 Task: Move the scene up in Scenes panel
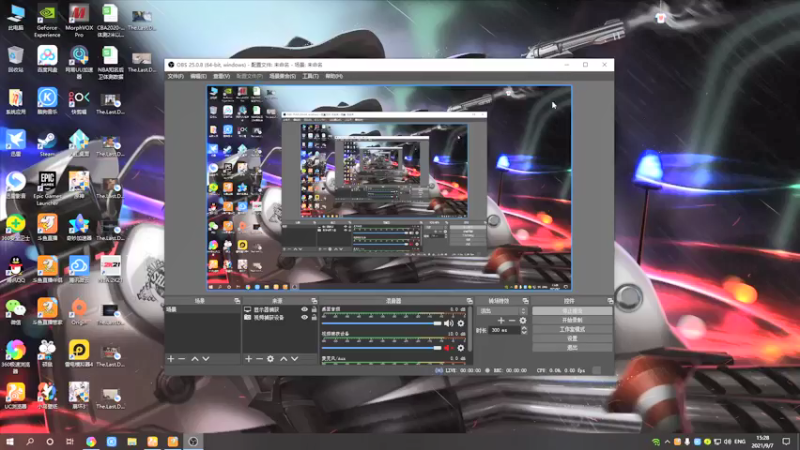194,359
